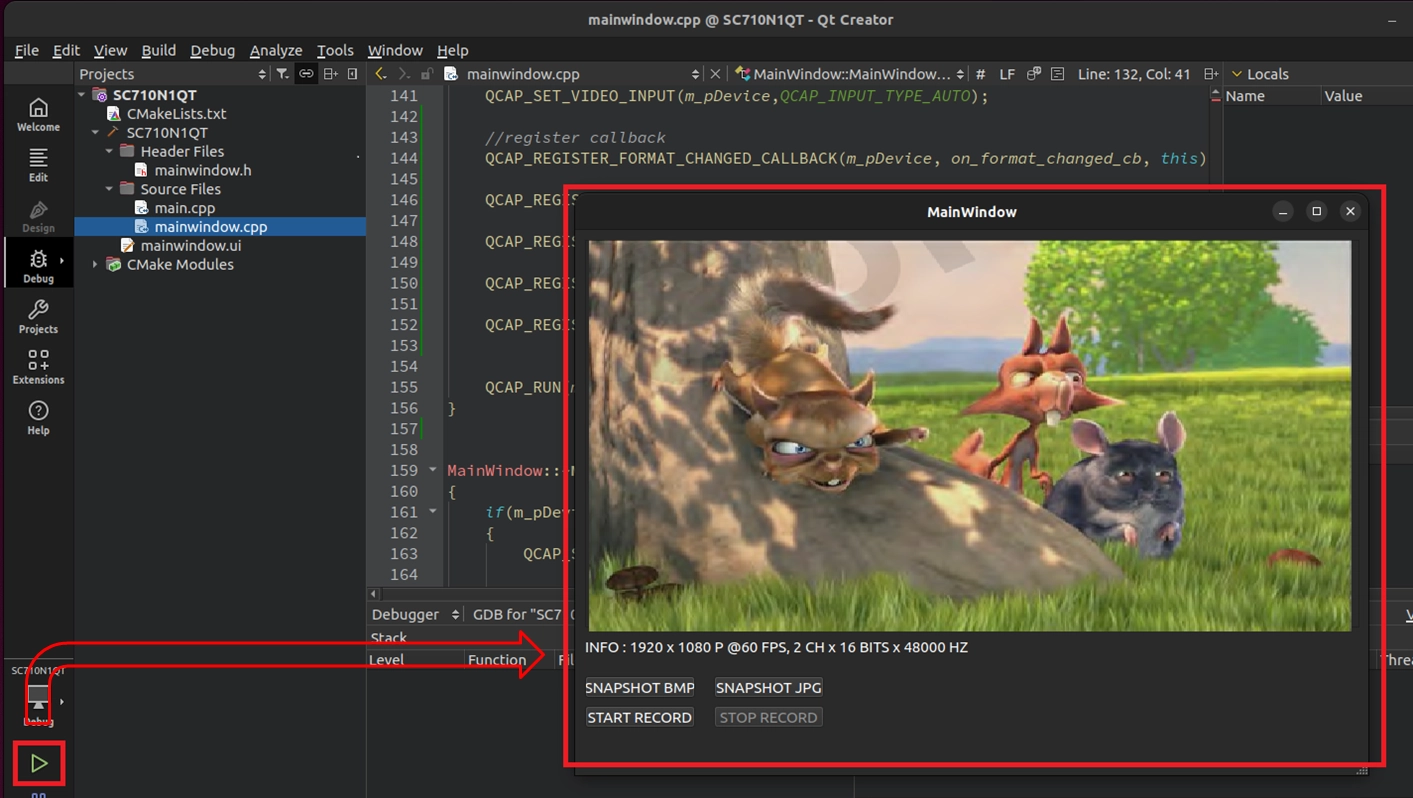Open the Welcome mode in the sidebar
1413x798 pixels.
pos(38,114)
